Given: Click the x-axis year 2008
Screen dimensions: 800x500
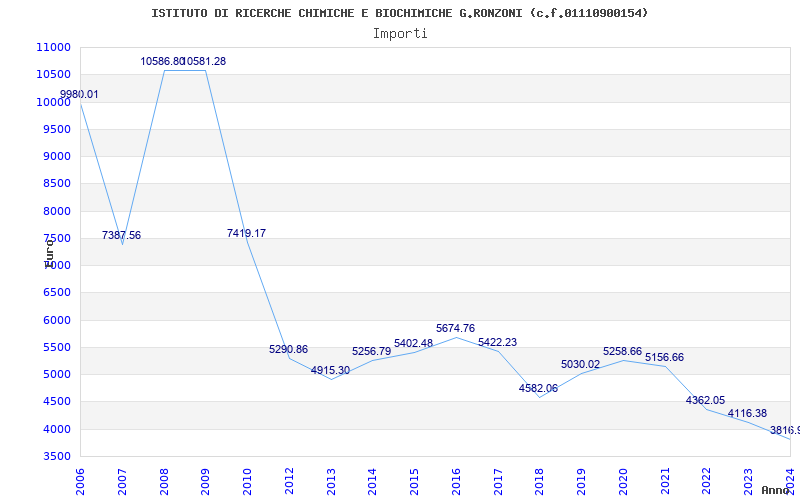Looking at the screenshot, I should tap(164, 482).
